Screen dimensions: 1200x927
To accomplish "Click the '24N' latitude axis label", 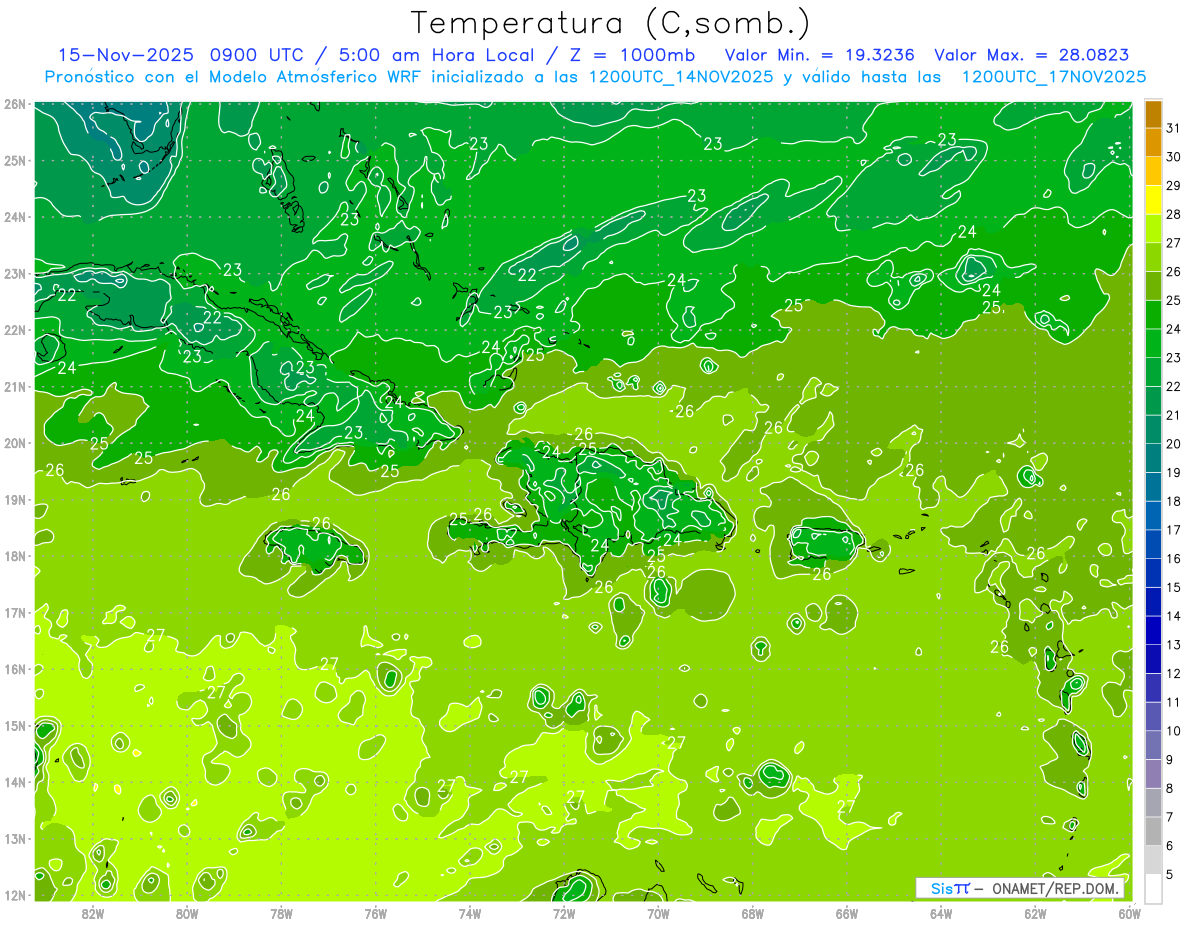I will (x=15, y=217).
